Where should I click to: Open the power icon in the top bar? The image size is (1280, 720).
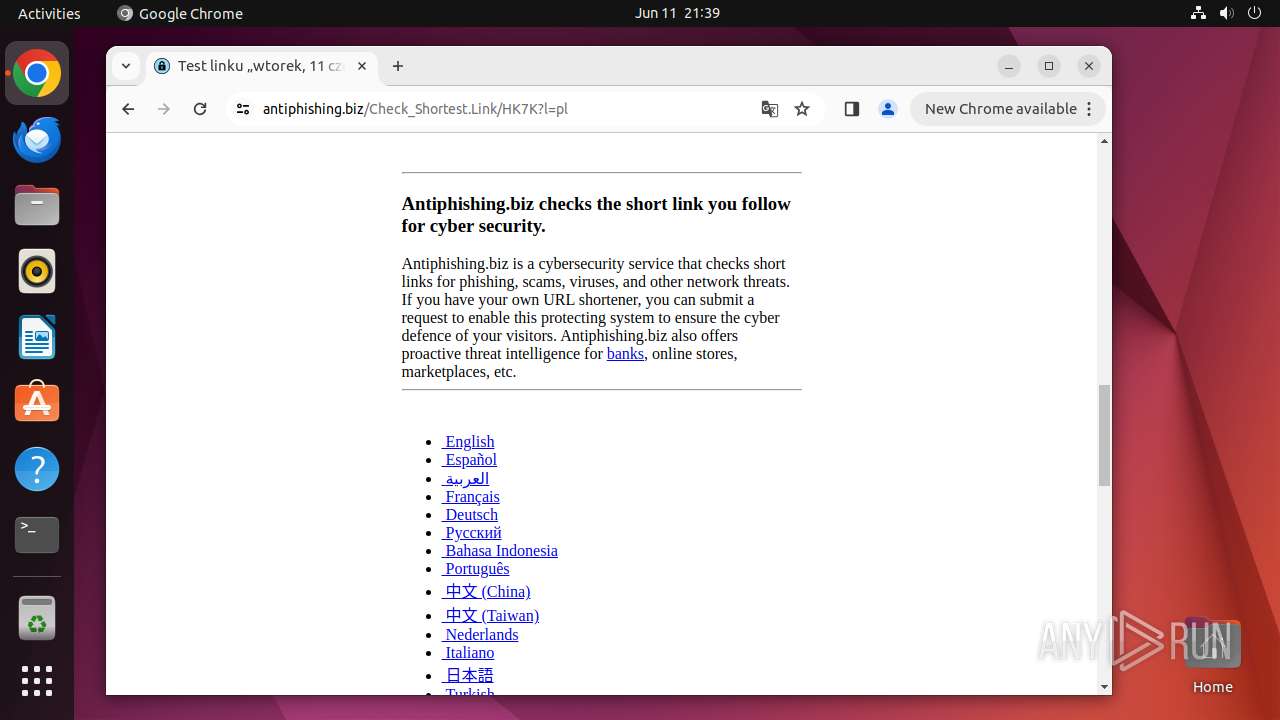tap(1255, 13)
